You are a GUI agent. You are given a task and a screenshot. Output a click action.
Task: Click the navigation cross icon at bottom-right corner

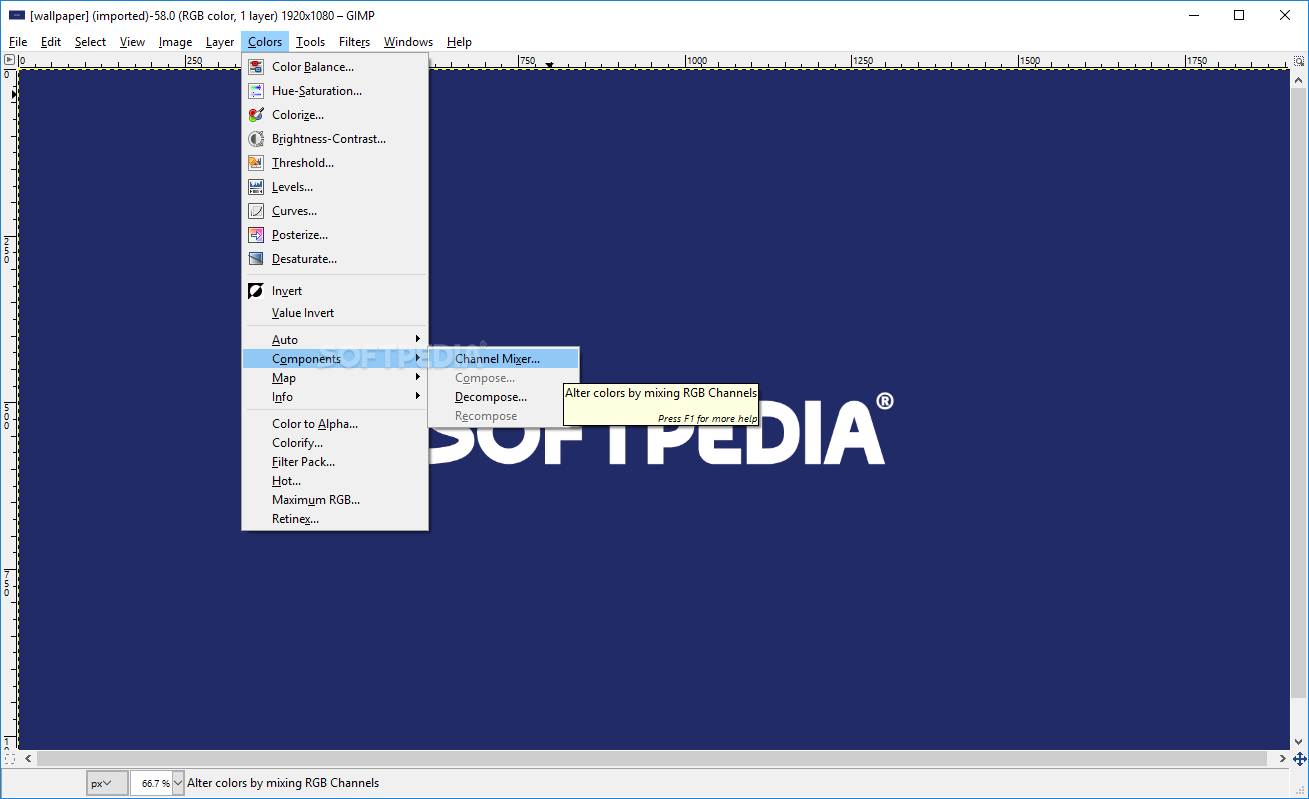(x=1300, y=759)
